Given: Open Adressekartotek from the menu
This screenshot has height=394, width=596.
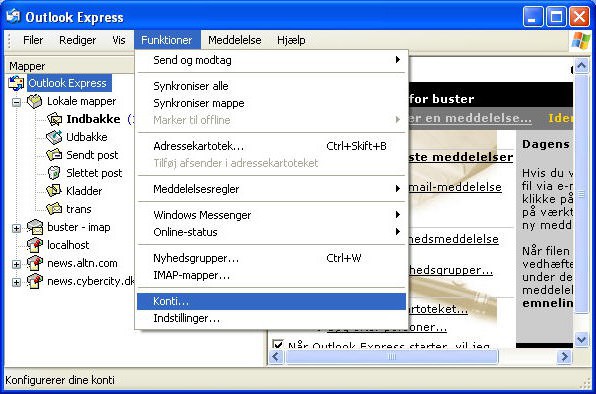Looking at the screenshot, I should 271,146.
